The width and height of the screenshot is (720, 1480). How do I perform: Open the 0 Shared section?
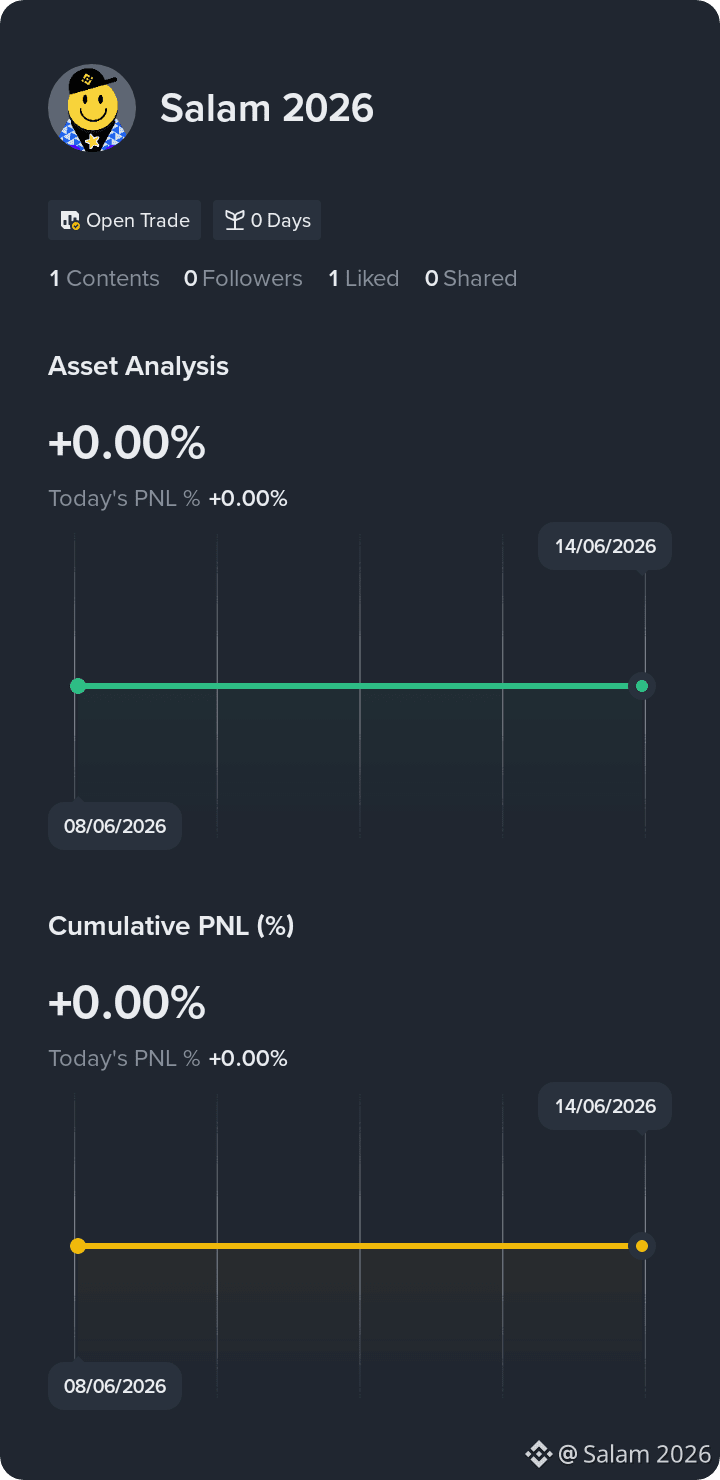click(471, 279)
